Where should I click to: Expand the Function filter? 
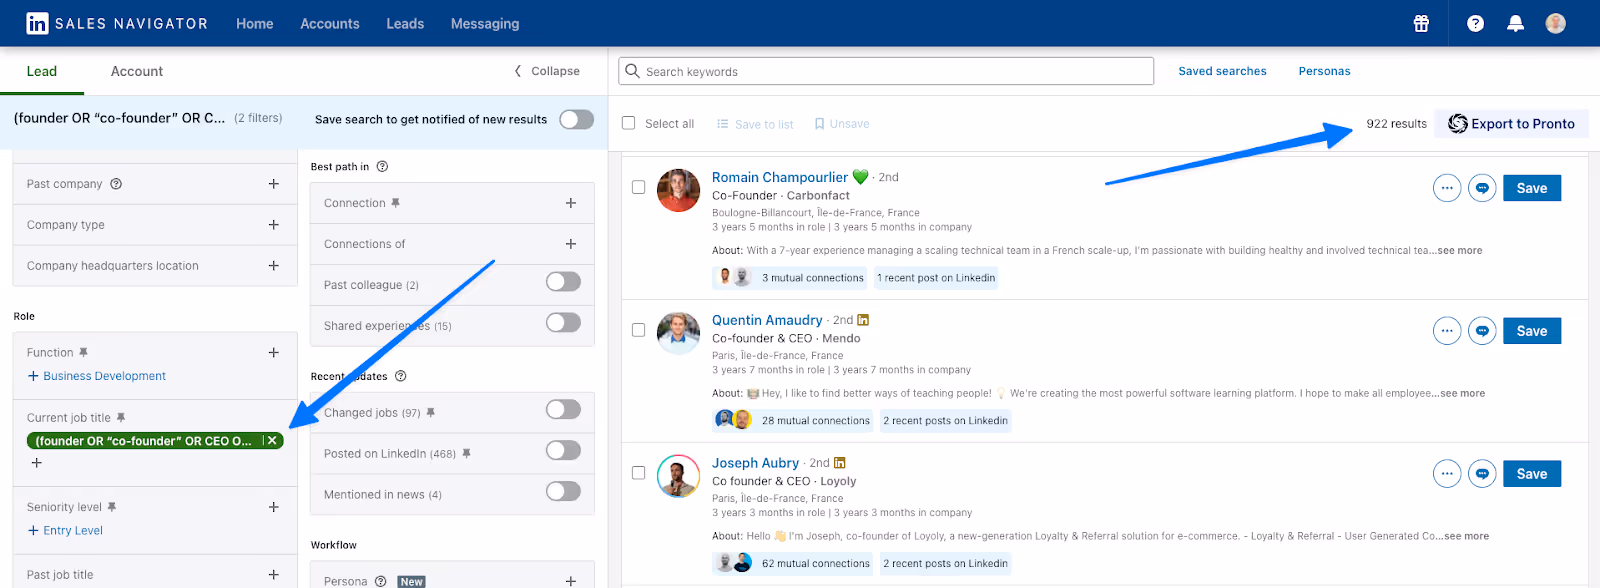click(274, 353)
